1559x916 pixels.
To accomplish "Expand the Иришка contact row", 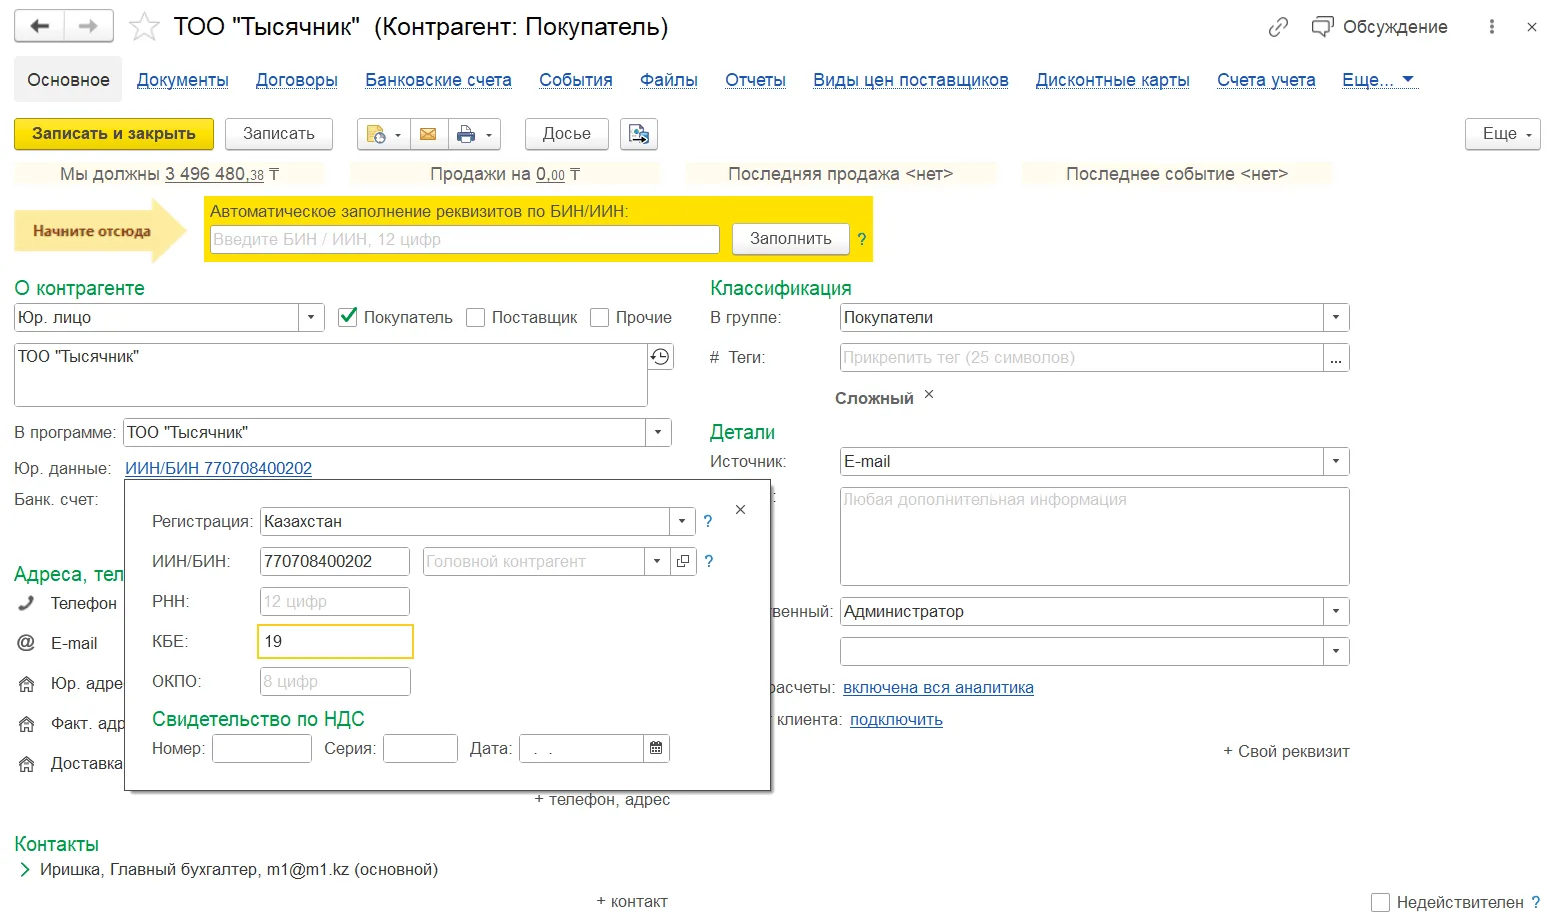I will point(25,870).
